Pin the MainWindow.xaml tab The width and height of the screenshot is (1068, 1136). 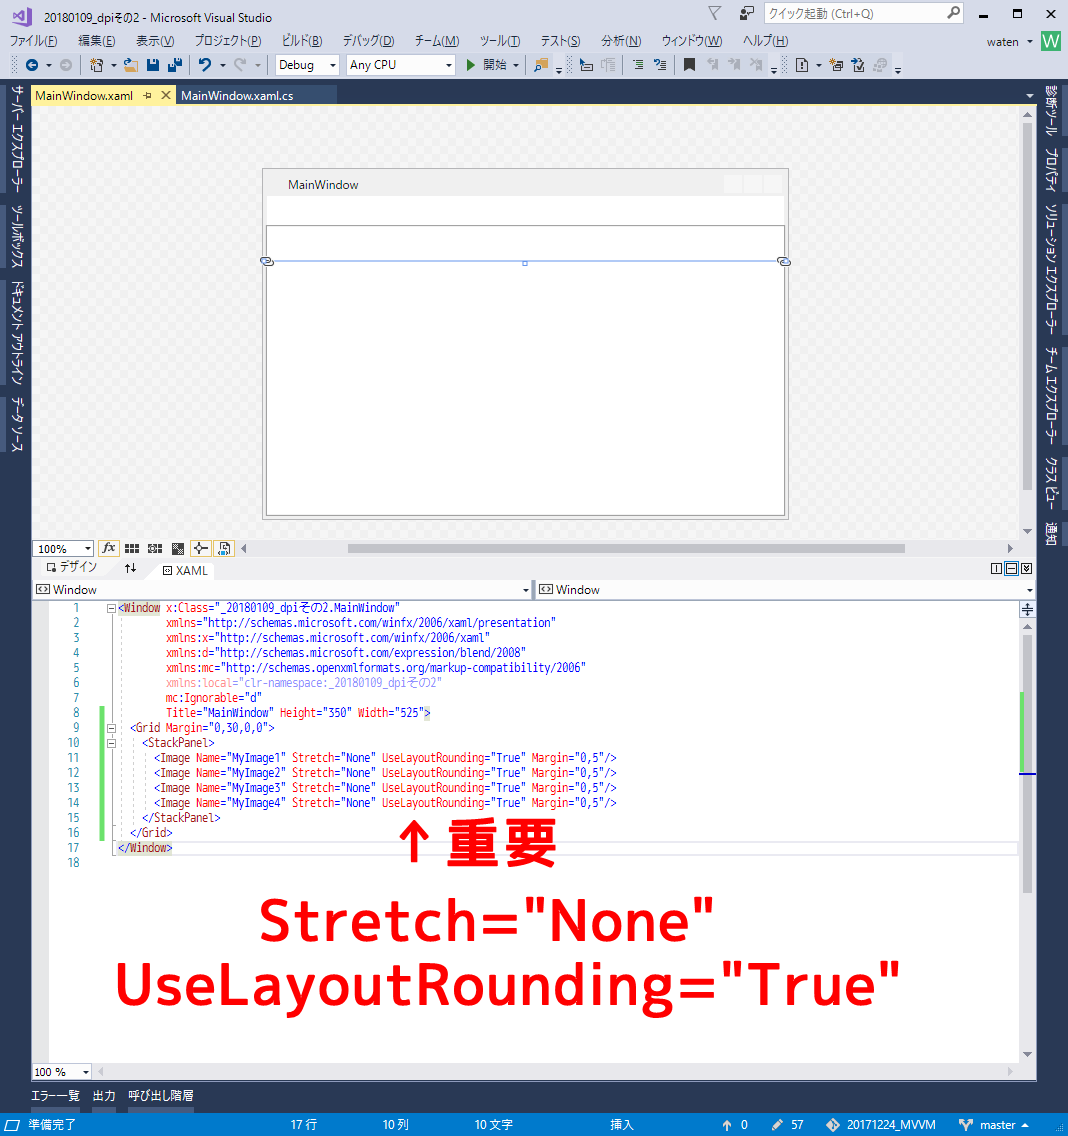147,96
